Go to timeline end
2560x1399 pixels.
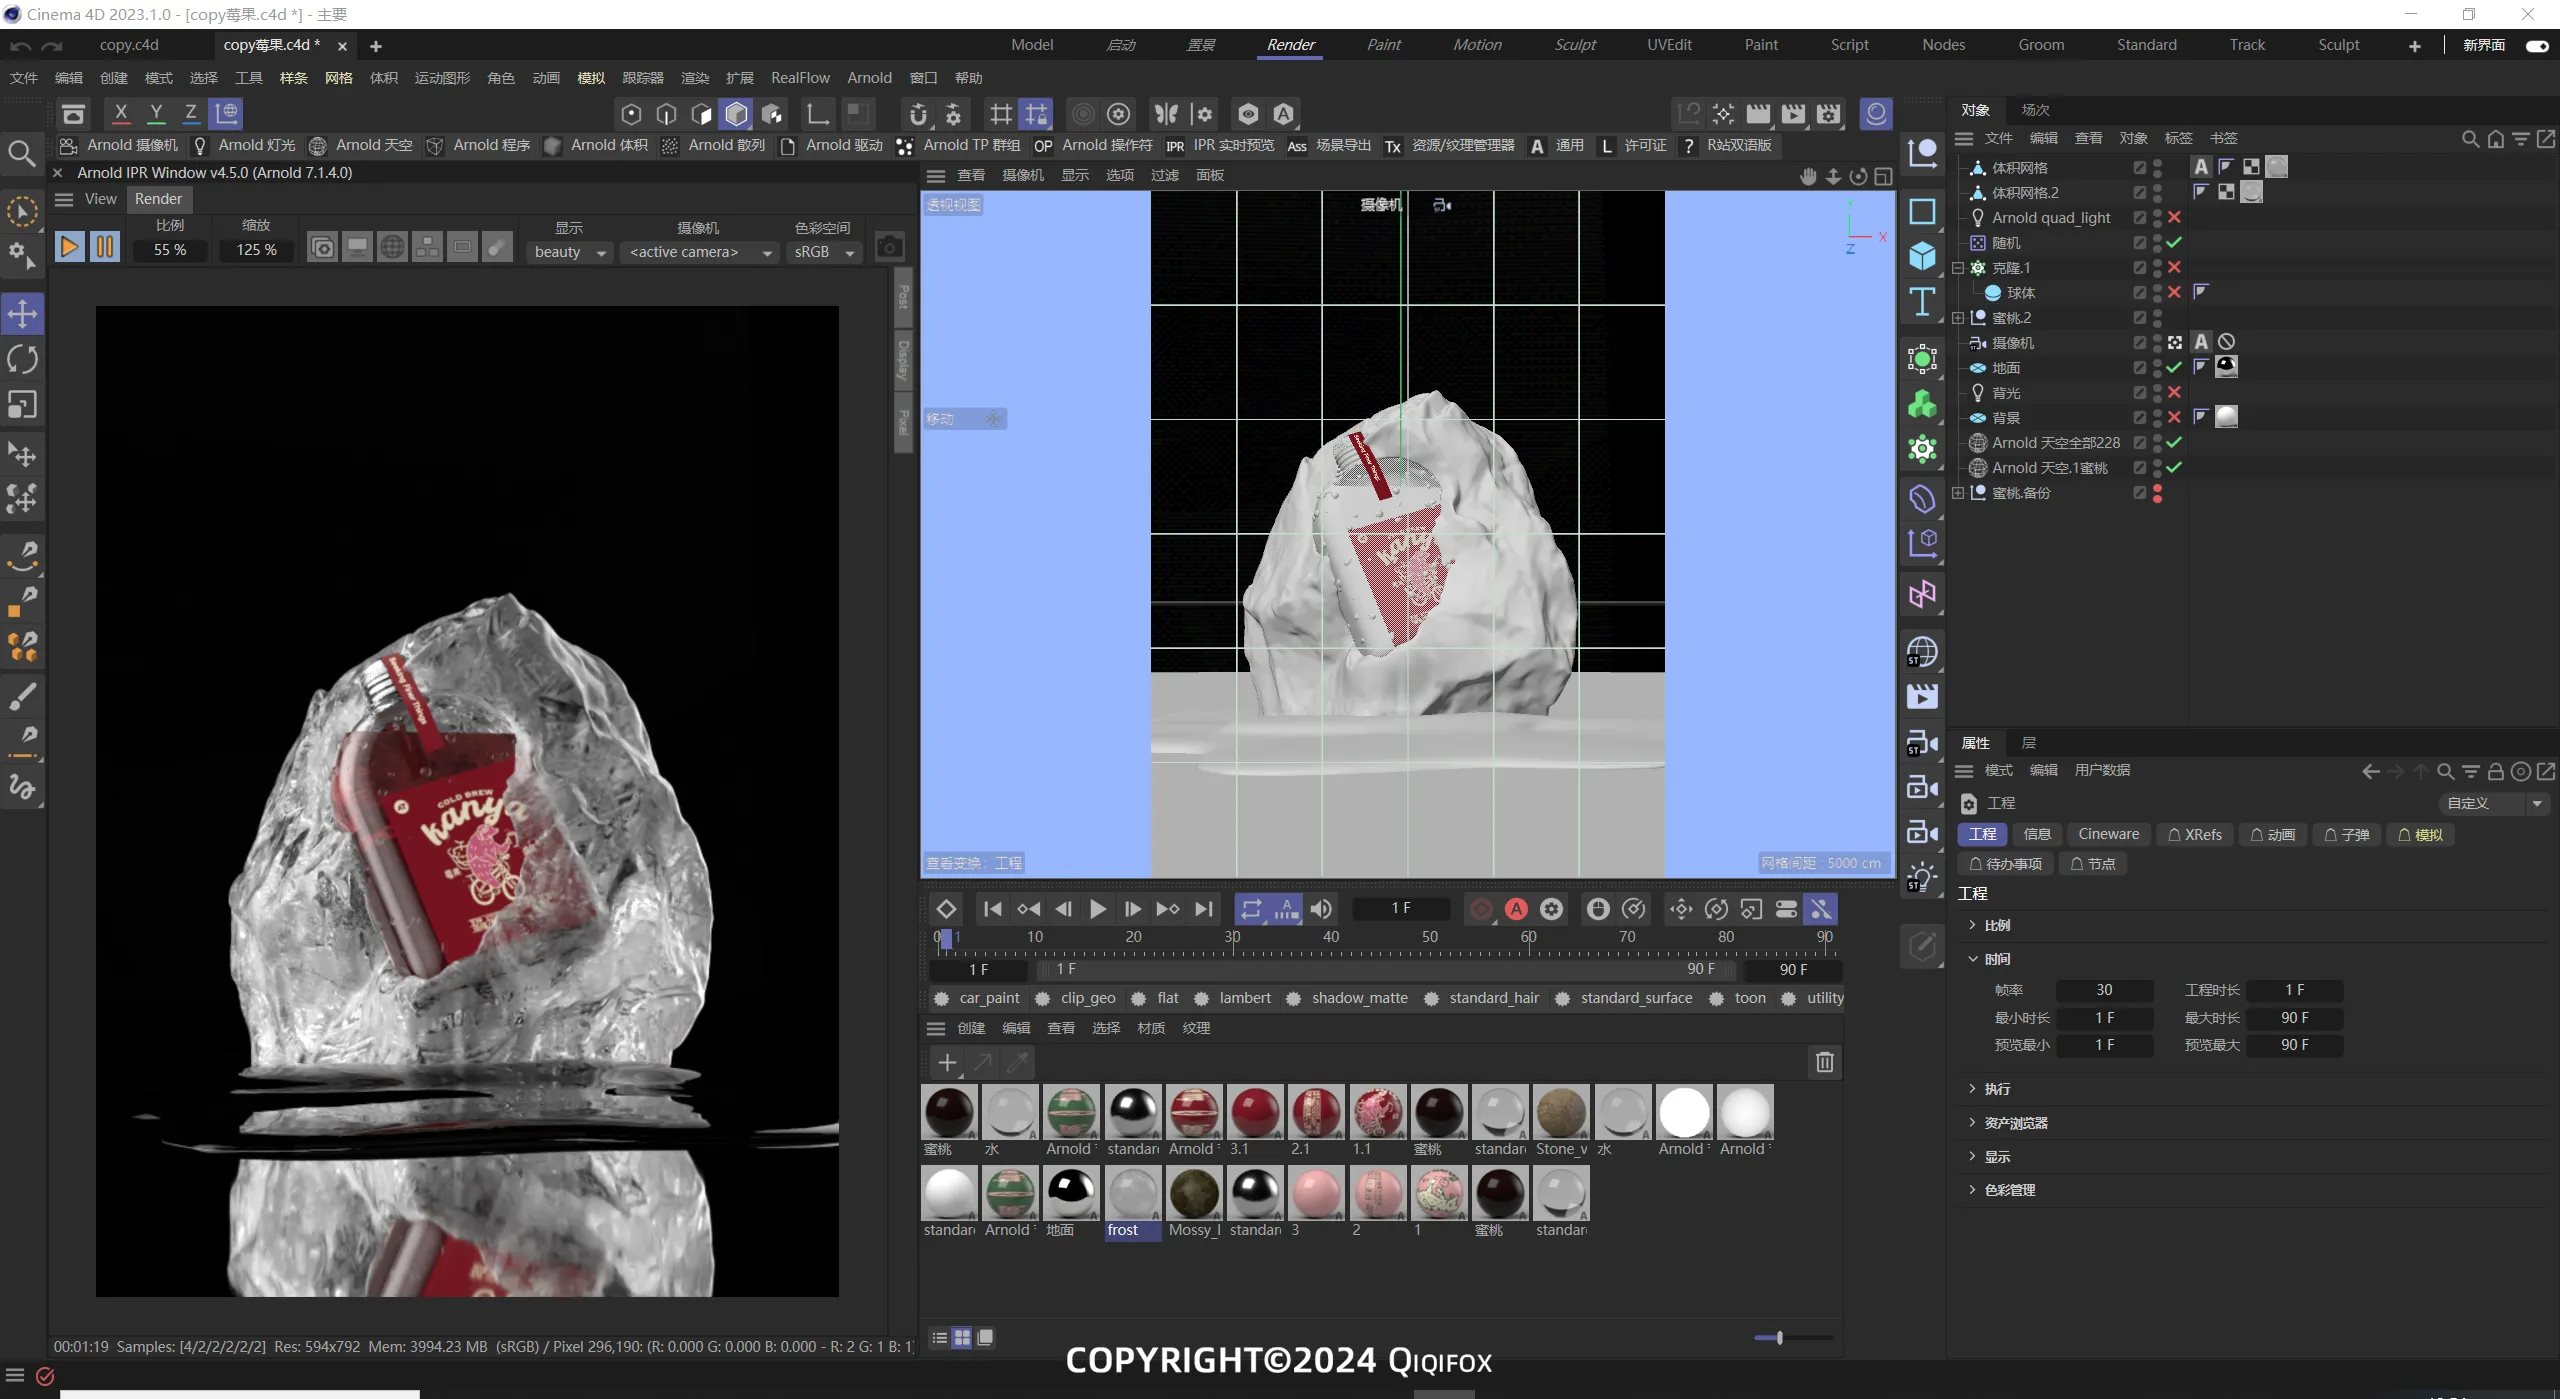(x=1204, y=909)
